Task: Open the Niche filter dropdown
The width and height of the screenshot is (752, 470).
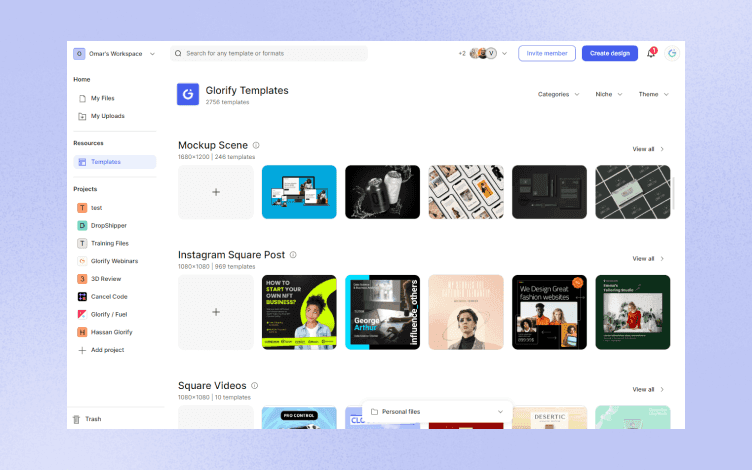Action: (x=609, y=94)
